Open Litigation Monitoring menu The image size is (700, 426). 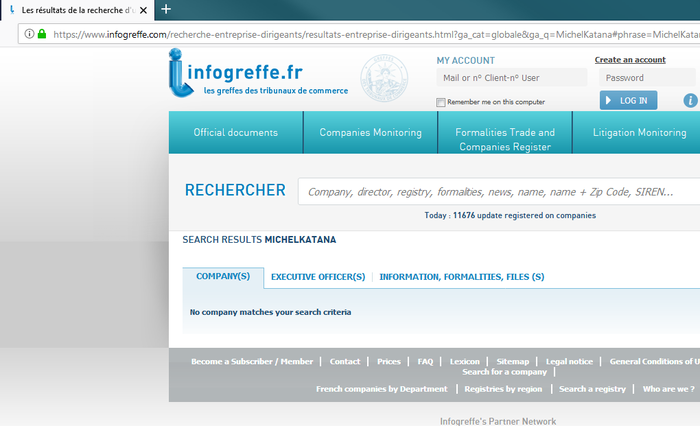click(639, 132)
